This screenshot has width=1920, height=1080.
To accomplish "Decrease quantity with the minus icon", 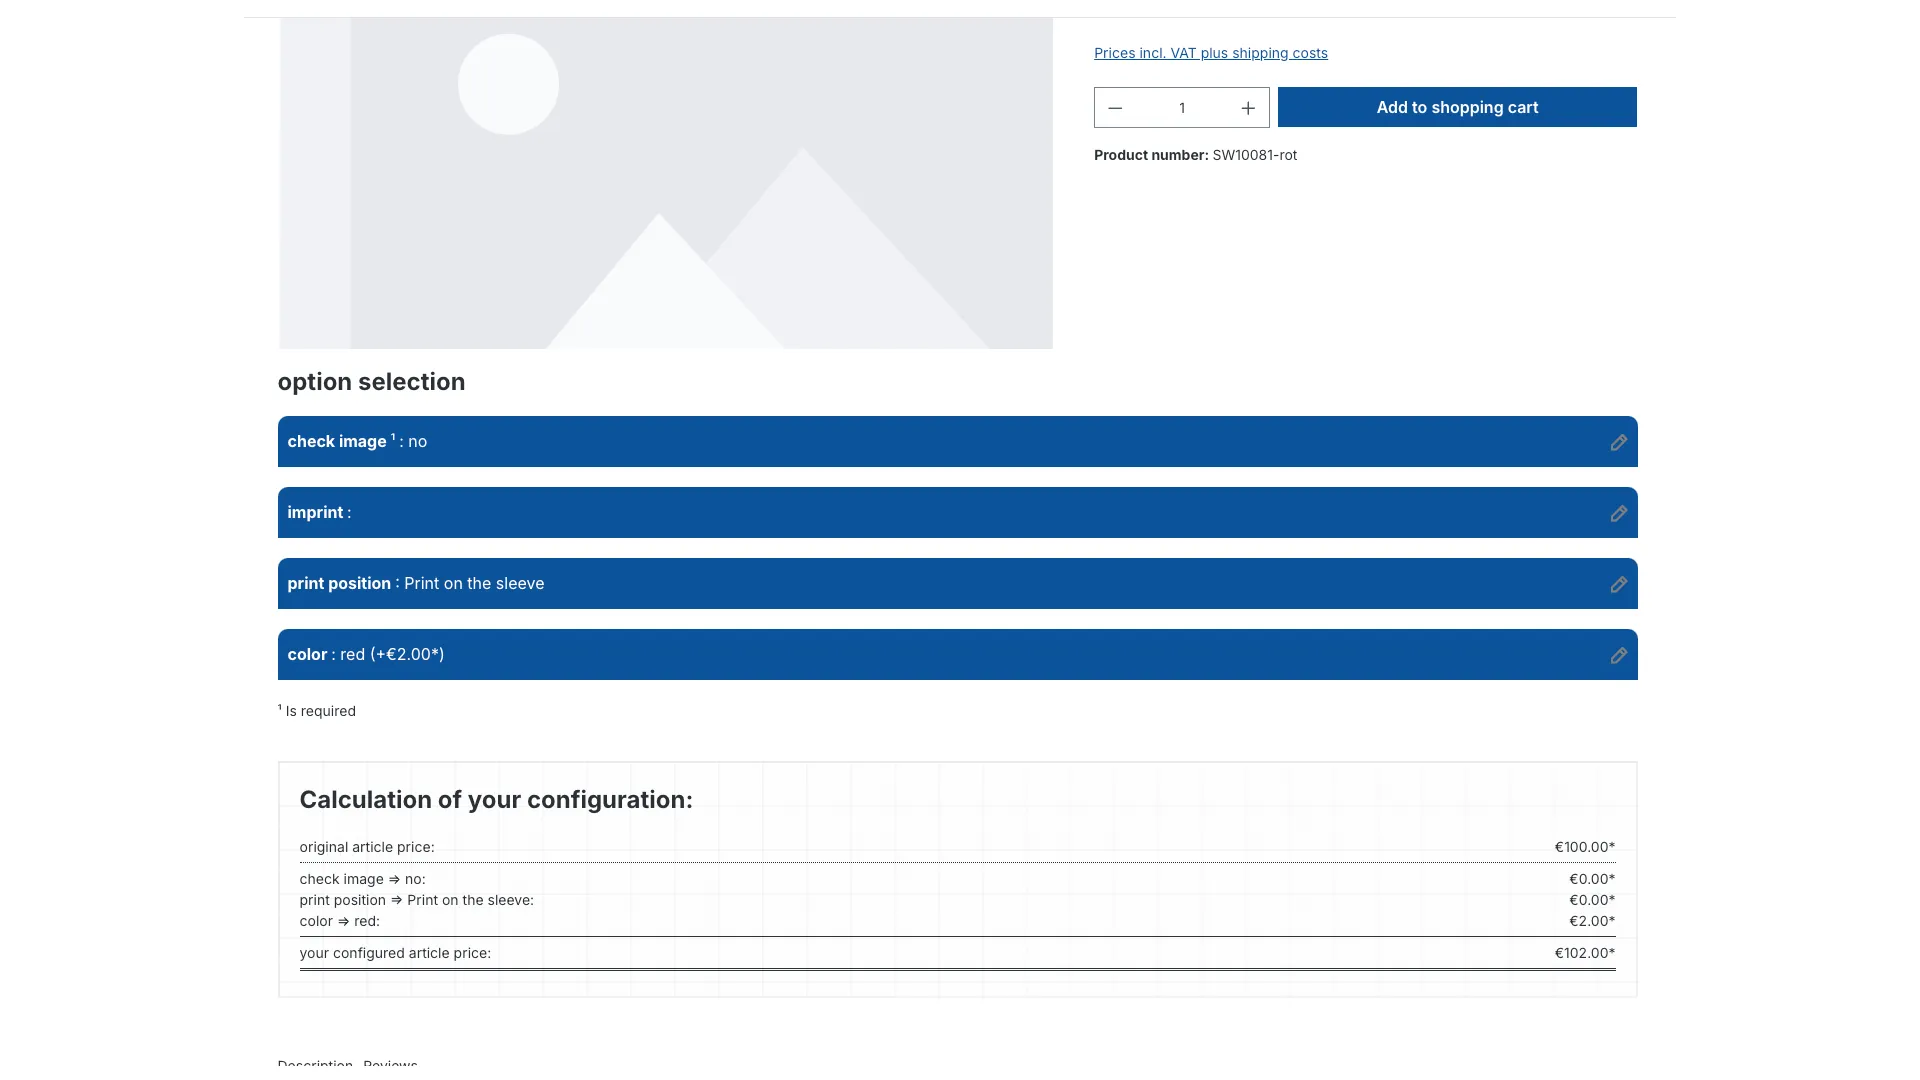I will [x=1115, y=107].
